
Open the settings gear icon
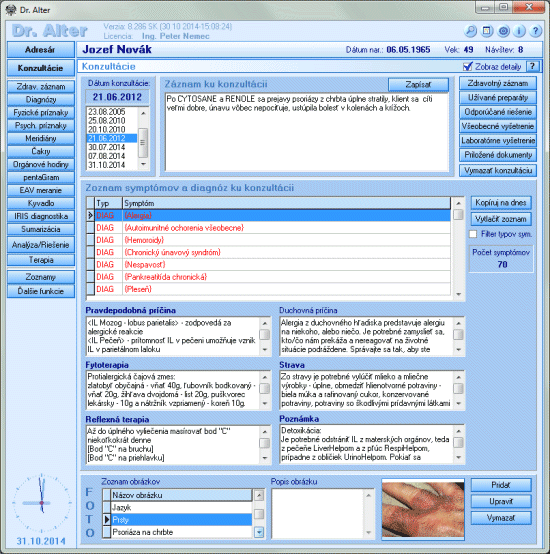503,31
